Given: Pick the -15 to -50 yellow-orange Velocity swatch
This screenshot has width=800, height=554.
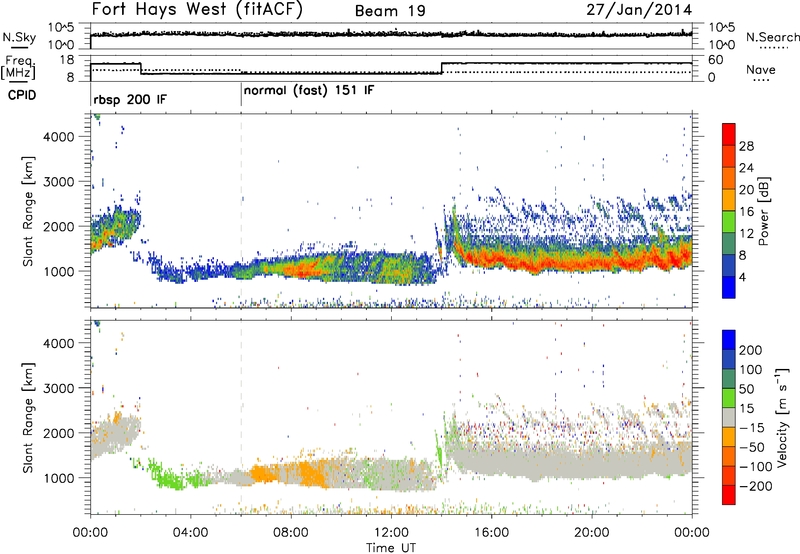Looking at the screenshot, I should tap(729, 437).
